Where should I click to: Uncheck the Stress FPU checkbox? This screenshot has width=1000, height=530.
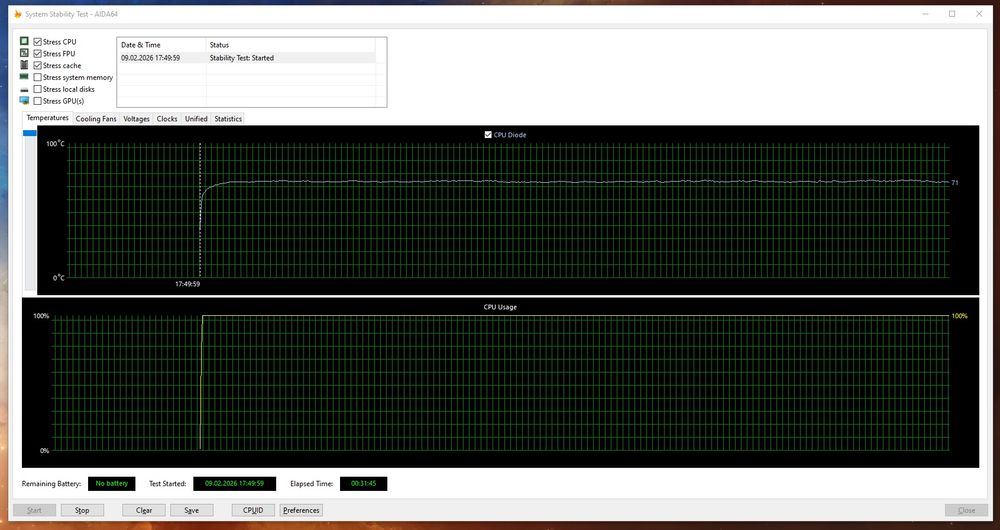(x=38, y=54)
